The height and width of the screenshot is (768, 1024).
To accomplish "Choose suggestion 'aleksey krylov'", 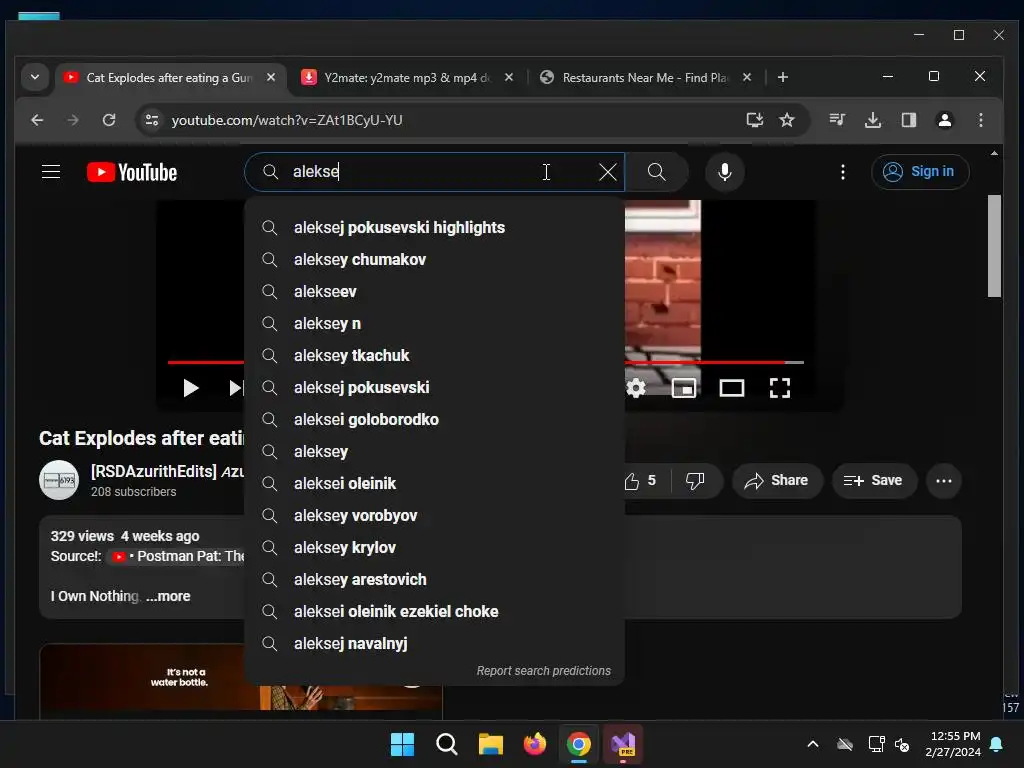I will point(434,547).
